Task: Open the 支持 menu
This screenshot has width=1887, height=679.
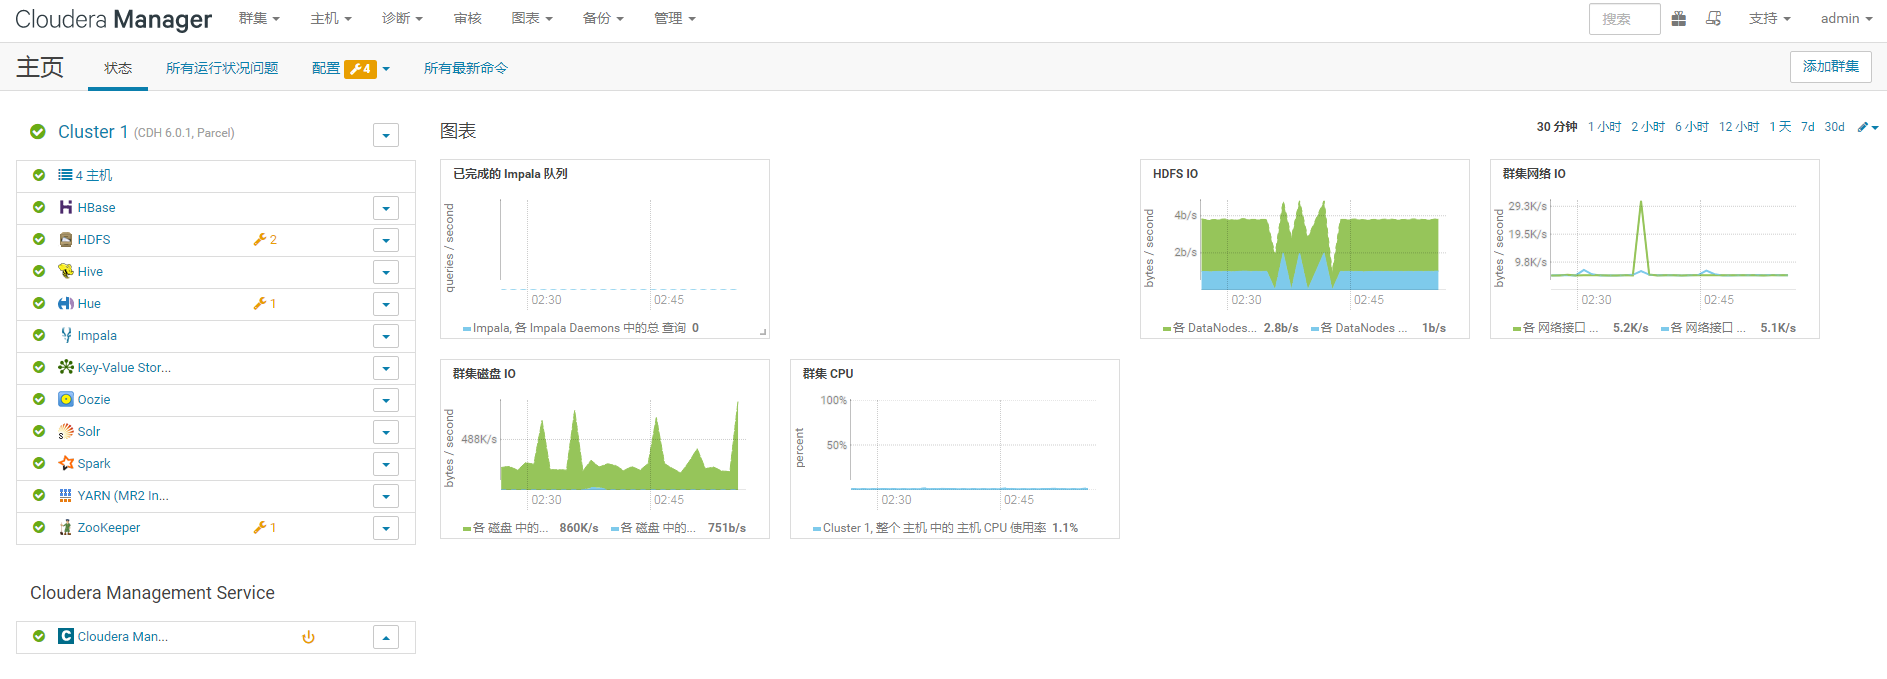Action: tap(1770, 18)
